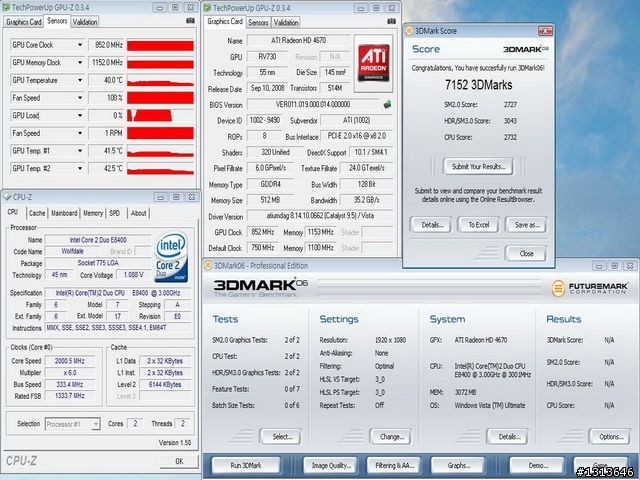Click camera screenshot icon in GPU-Z Sensors window
Screen dimensions: 640x480
click(x=190, y=20)
